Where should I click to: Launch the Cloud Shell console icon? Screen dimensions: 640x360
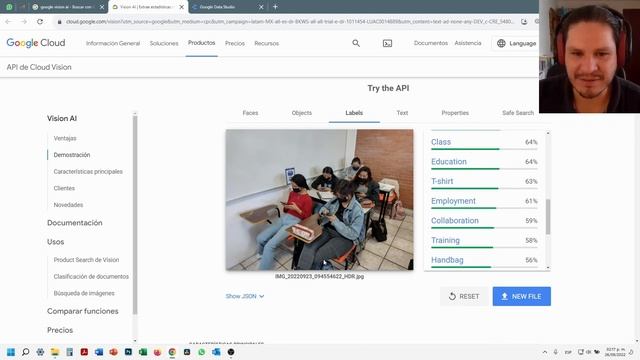coord(387,43)
